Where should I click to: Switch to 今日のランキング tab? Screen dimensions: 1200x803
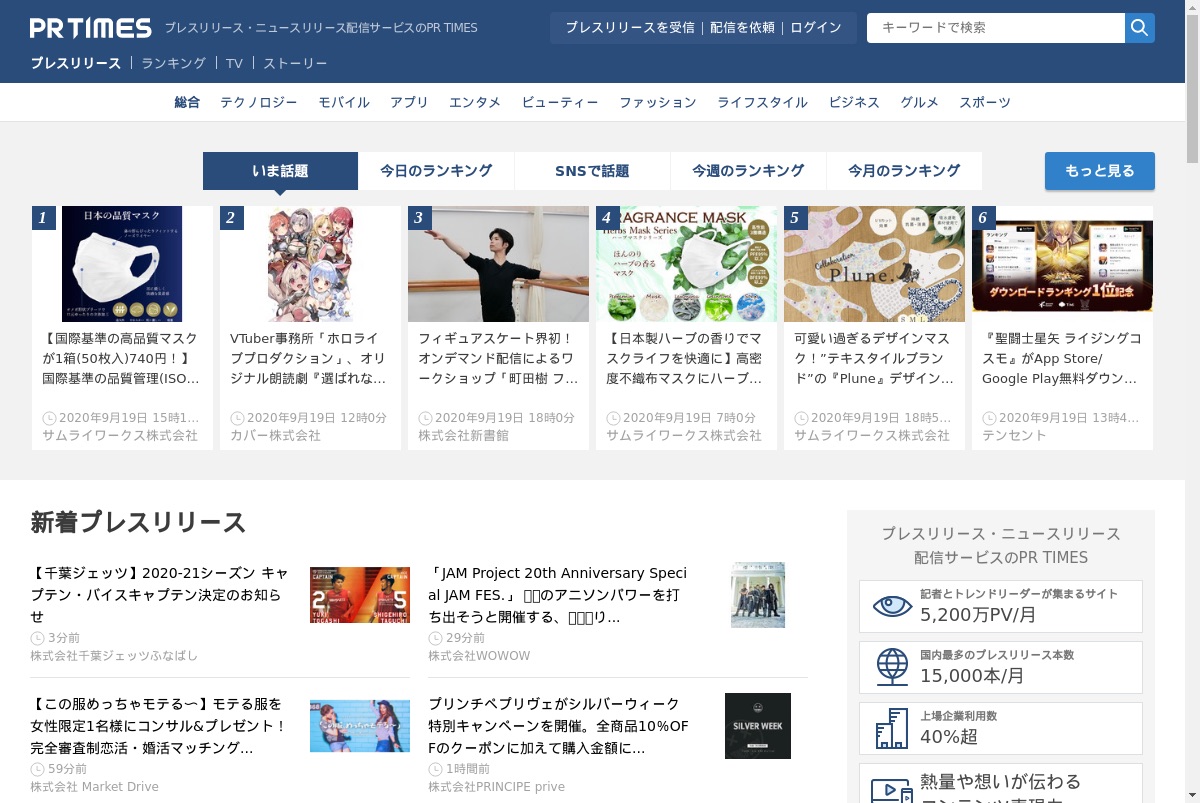[436, 171]
